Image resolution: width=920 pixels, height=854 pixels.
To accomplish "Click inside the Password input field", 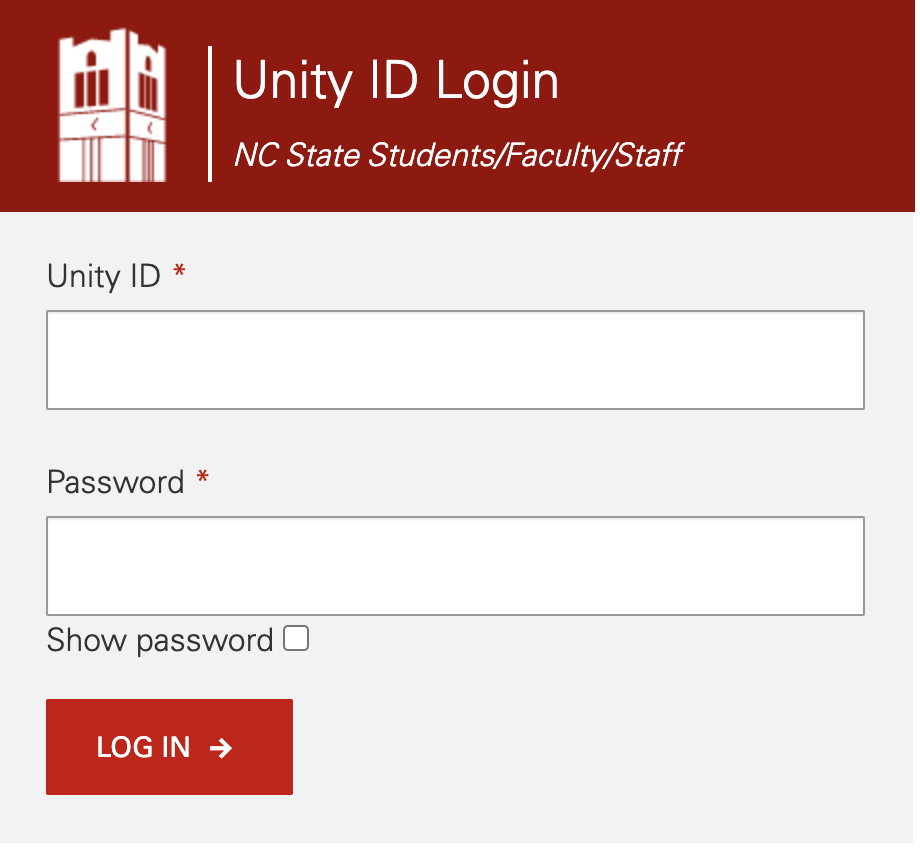I will [x=455, y=566].
